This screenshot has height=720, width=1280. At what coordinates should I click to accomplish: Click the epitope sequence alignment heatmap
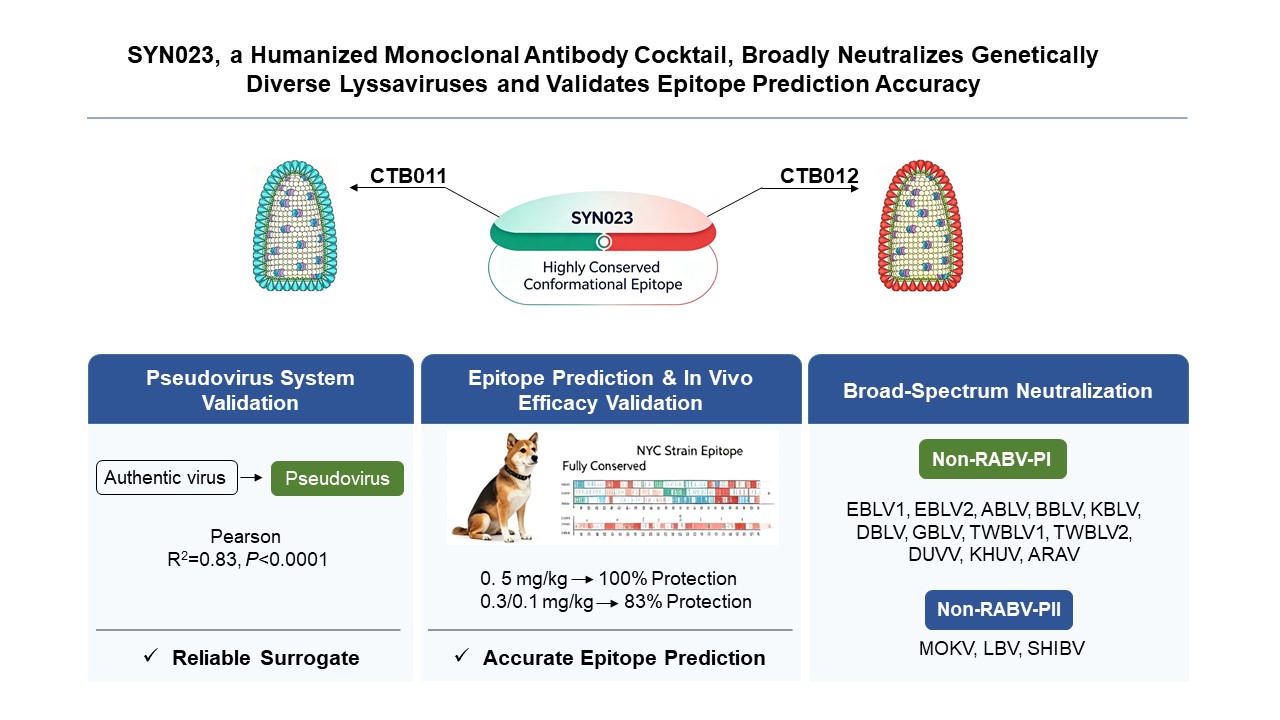coord(664,507)
